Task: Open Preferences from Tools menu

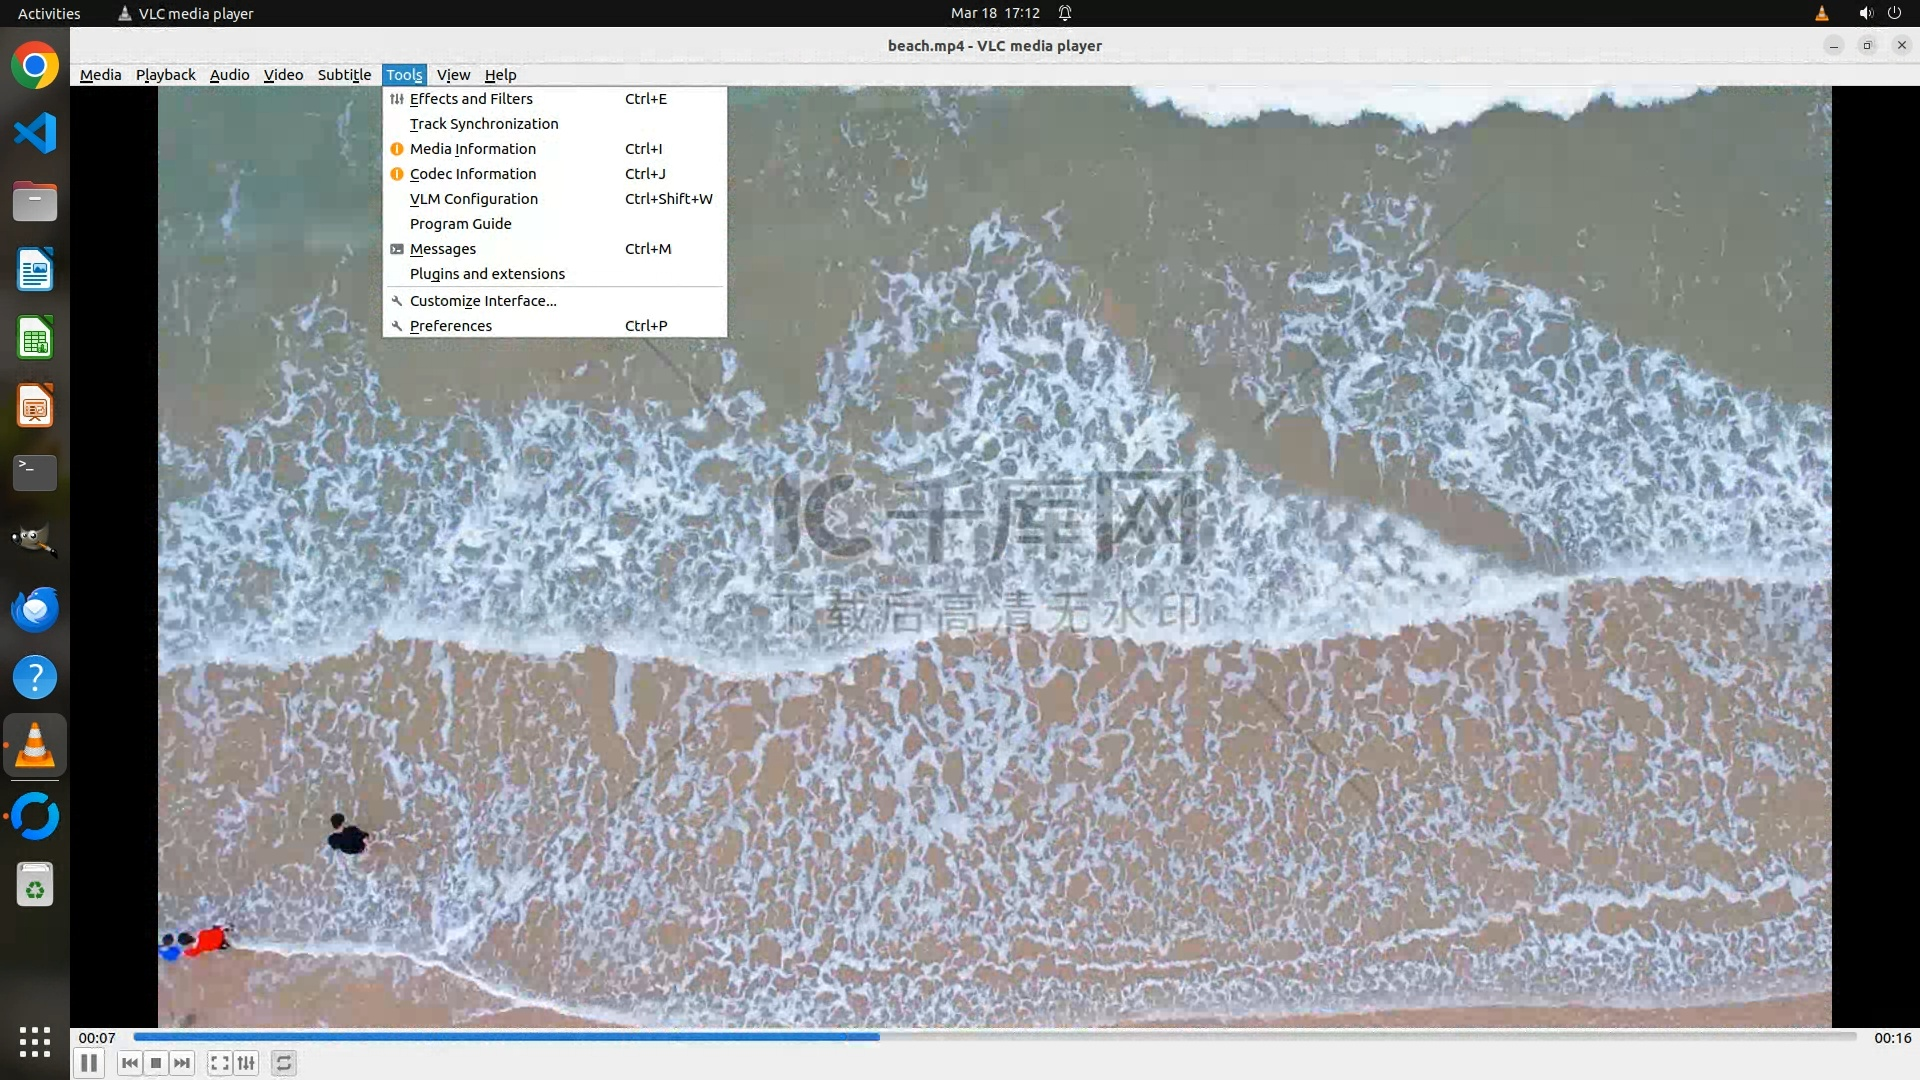Action: click(x=450, y=326)
